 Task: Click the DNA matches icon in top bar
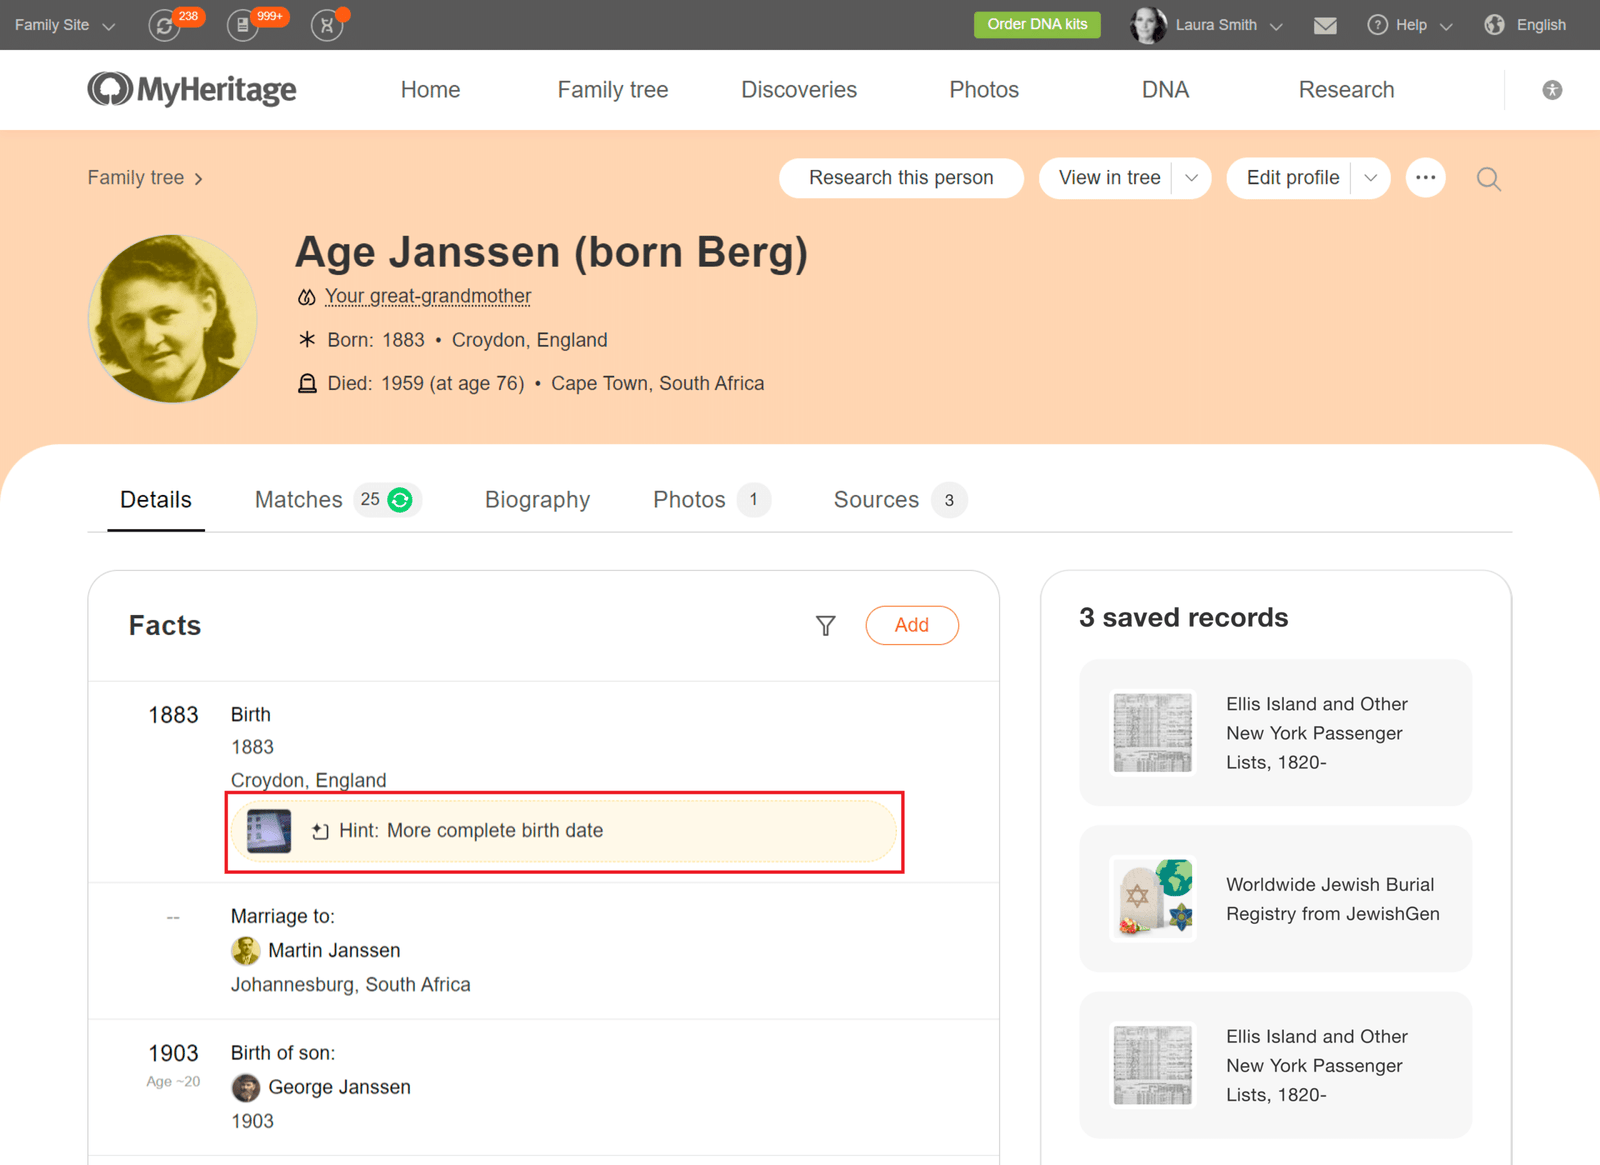[327, 25]
